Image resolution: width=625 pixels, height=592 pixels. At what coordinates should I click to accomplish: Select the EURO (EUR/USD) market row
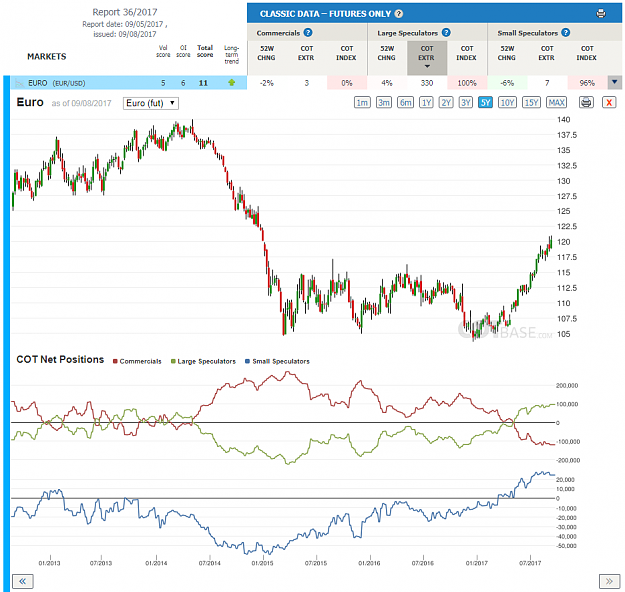click(x=129, y=83)
